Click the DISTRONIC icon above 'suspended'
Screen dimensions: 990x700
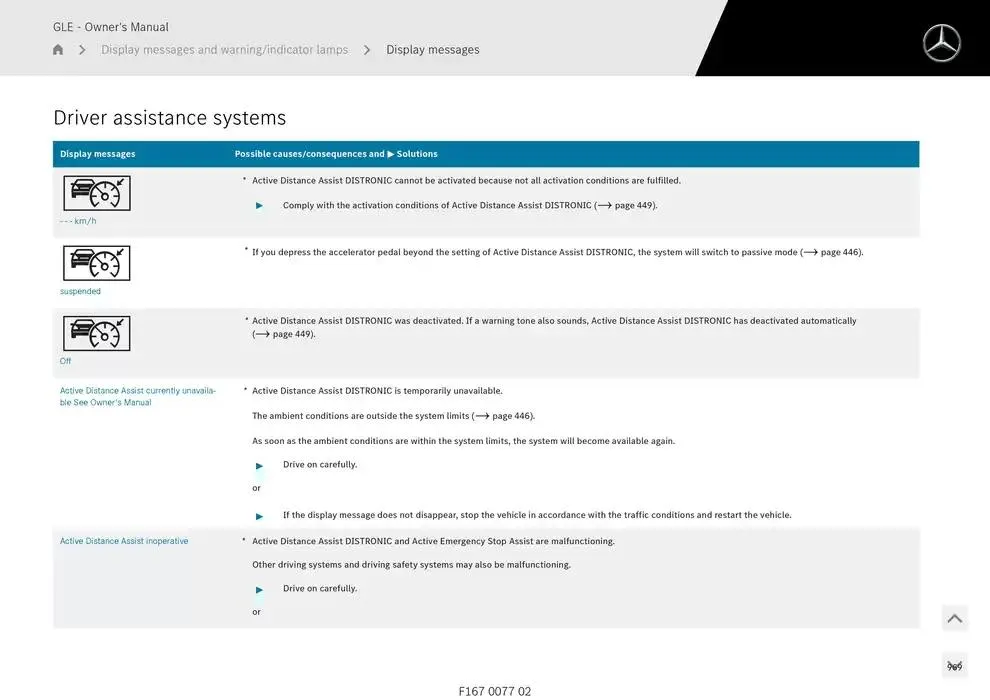pyautogui.click(x=97, y=263)
